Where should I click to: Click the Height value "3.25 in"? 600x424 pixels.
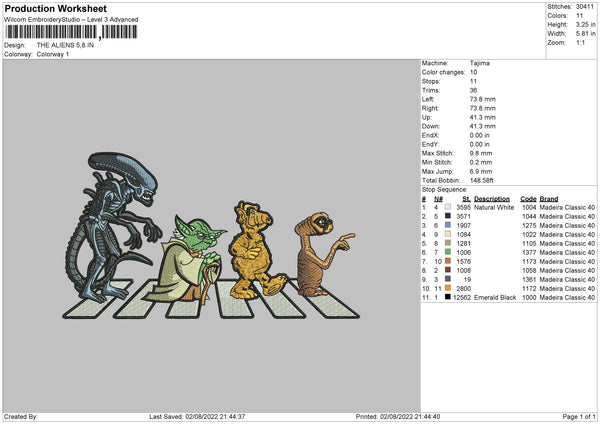point(586,24)
